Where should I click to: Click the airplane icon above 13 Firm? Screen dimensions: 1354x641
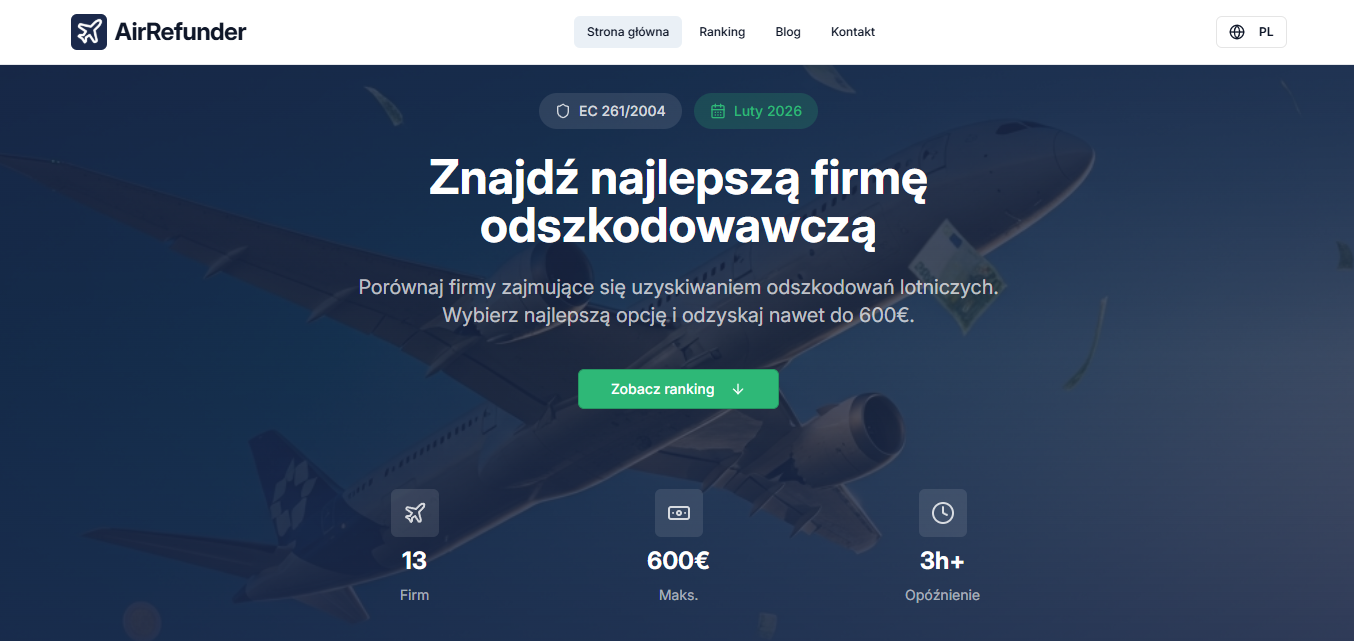coord(415,513)
